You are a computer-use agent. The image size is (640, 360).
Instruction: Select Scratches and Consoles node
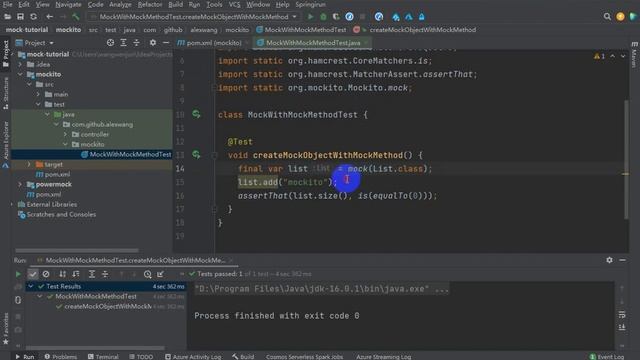click(x=57, y=214)
